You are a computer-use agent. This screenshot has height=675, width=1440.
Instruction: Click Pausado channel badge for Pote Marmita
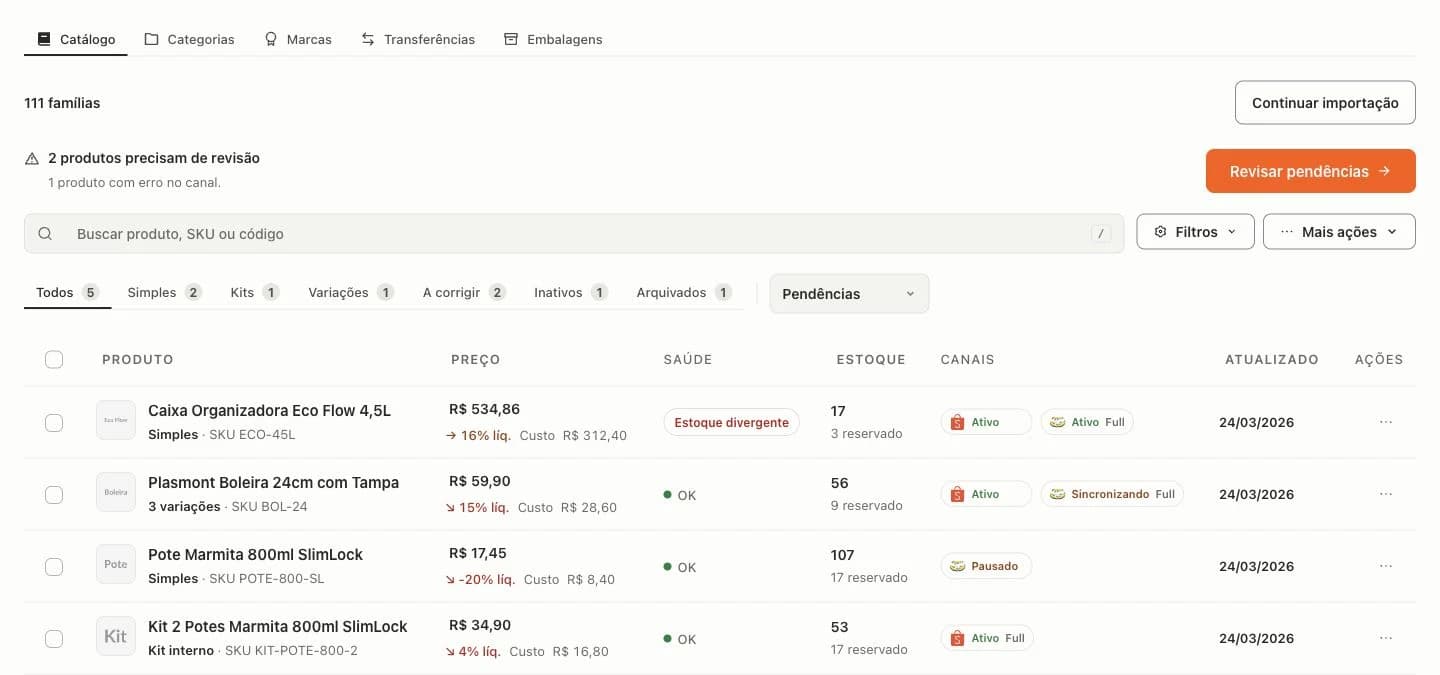[x=986, y=566]
